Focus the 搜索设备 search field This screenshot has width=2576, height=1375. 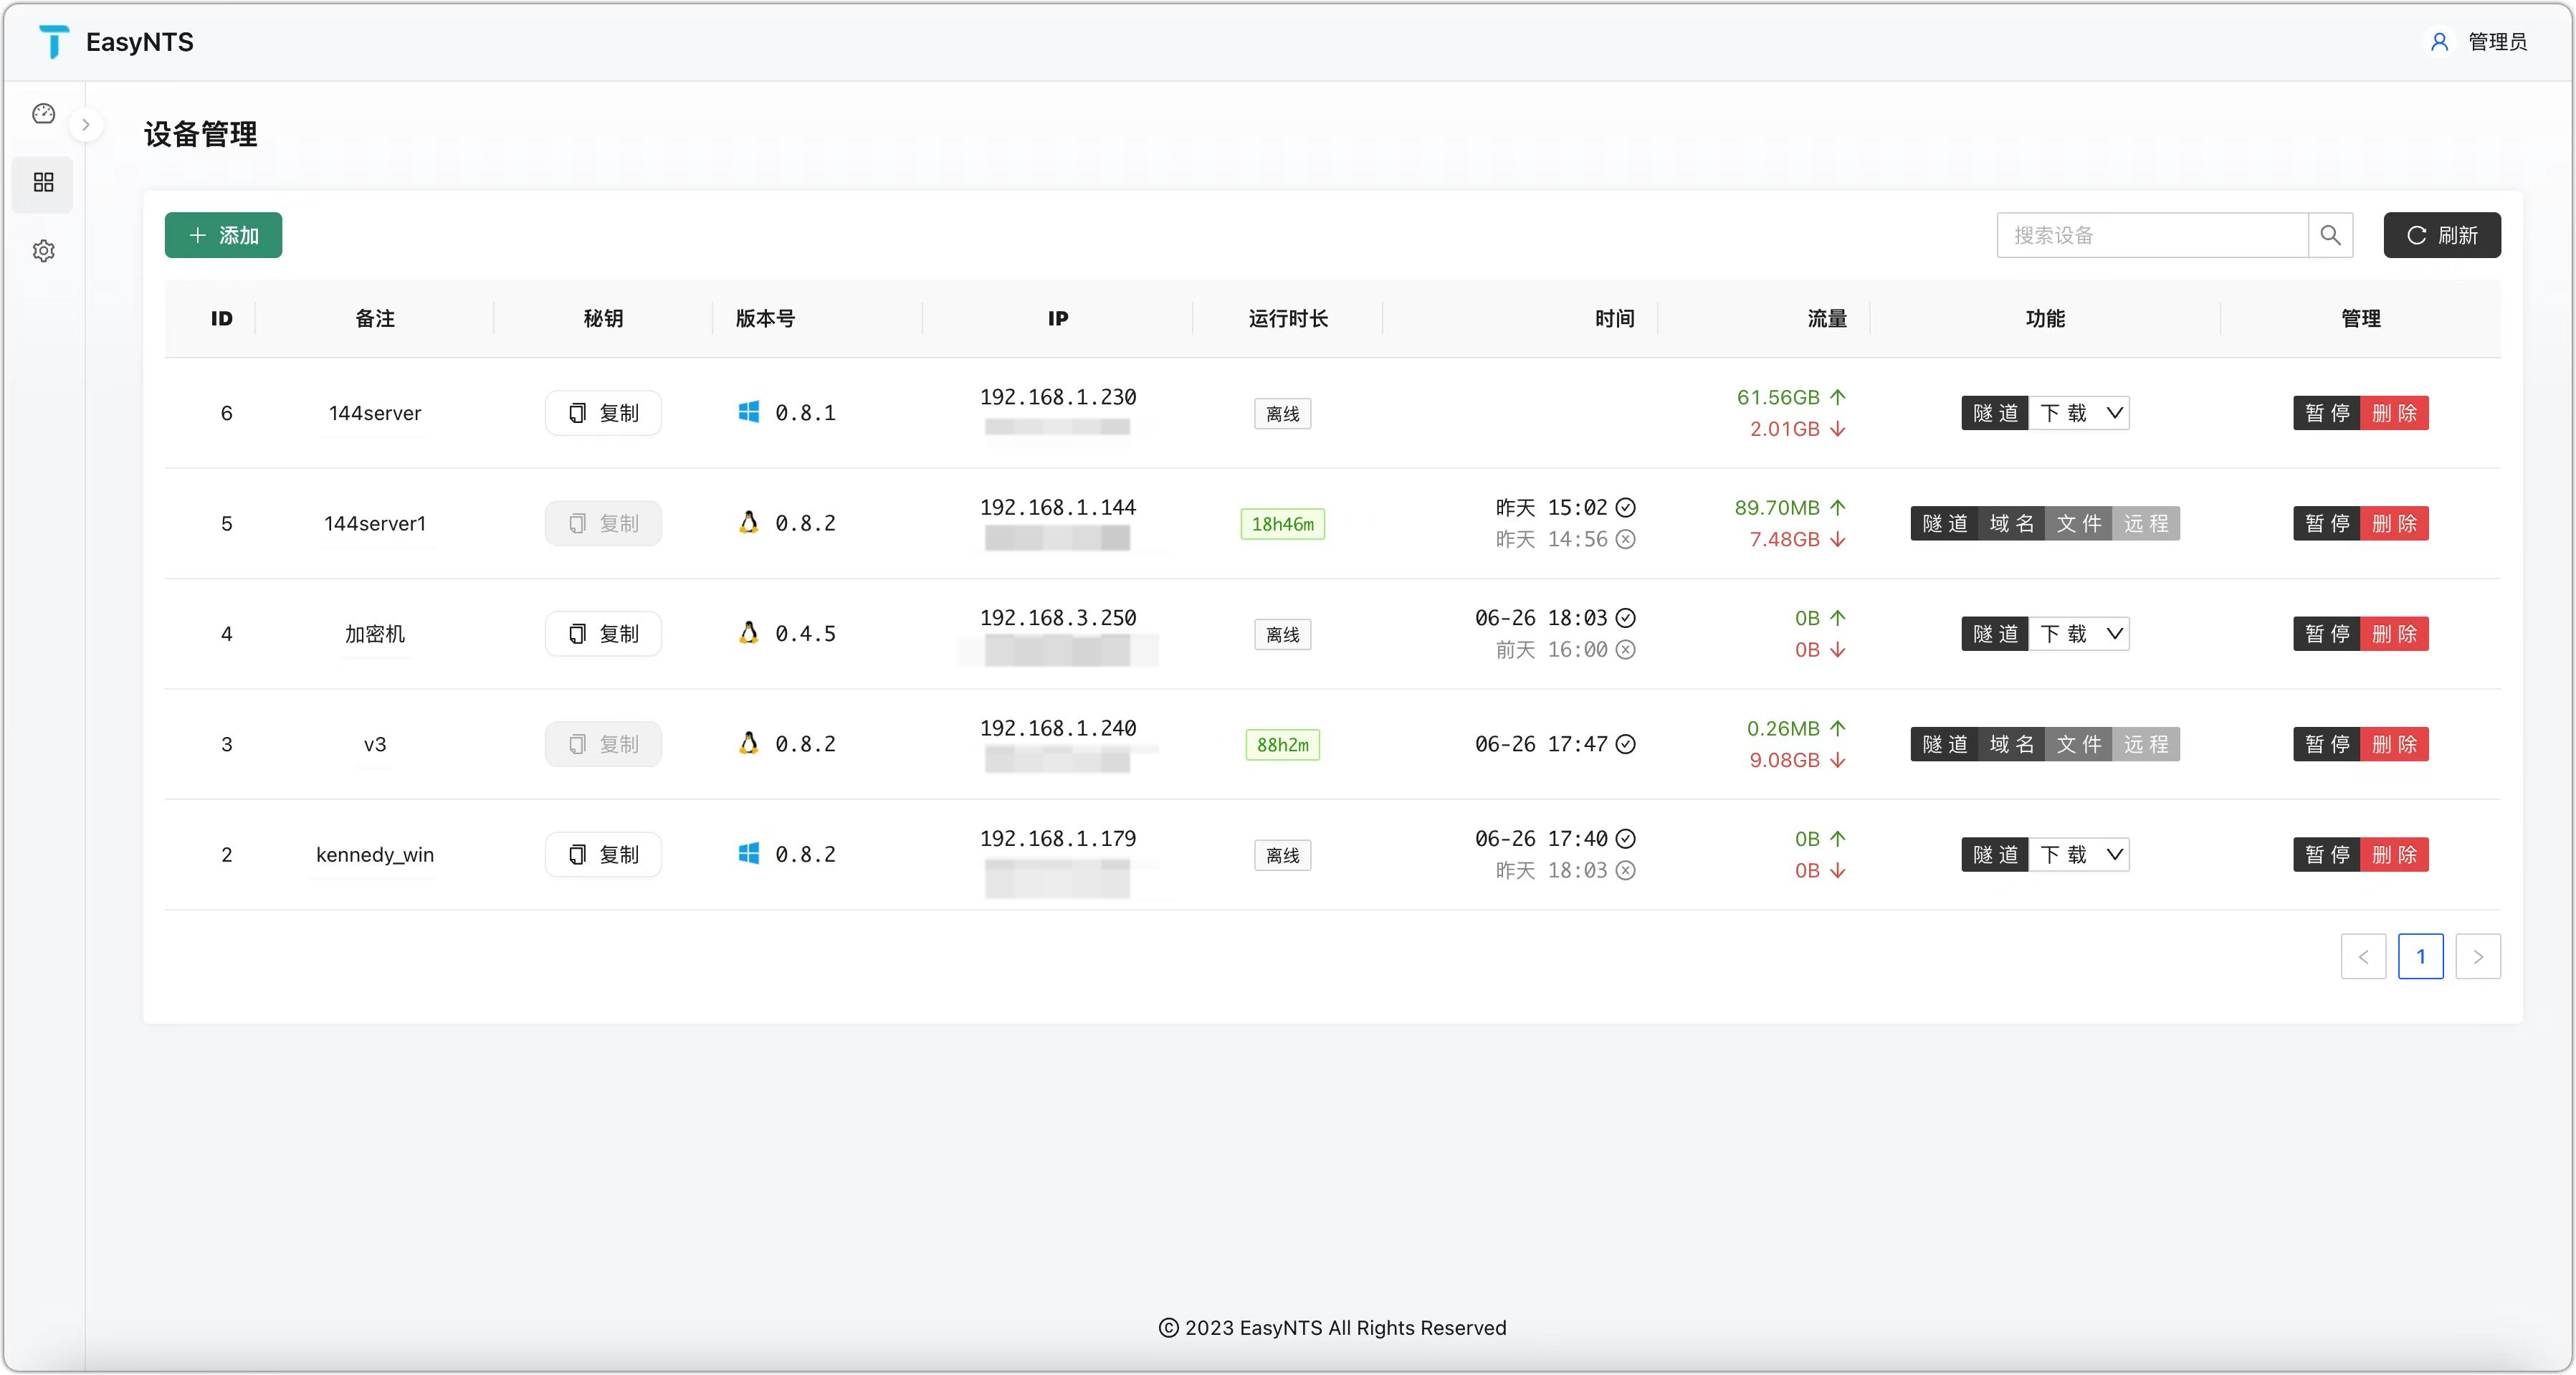pos(2153,235)
